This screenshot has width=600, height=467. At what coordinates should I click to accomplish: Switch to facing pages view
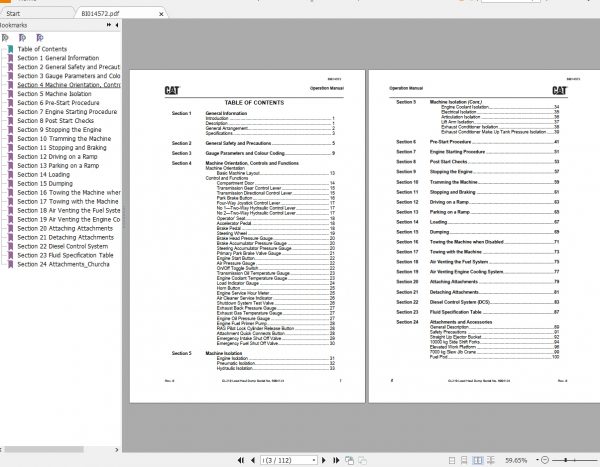pyautogui.click(x=478, y=460)
